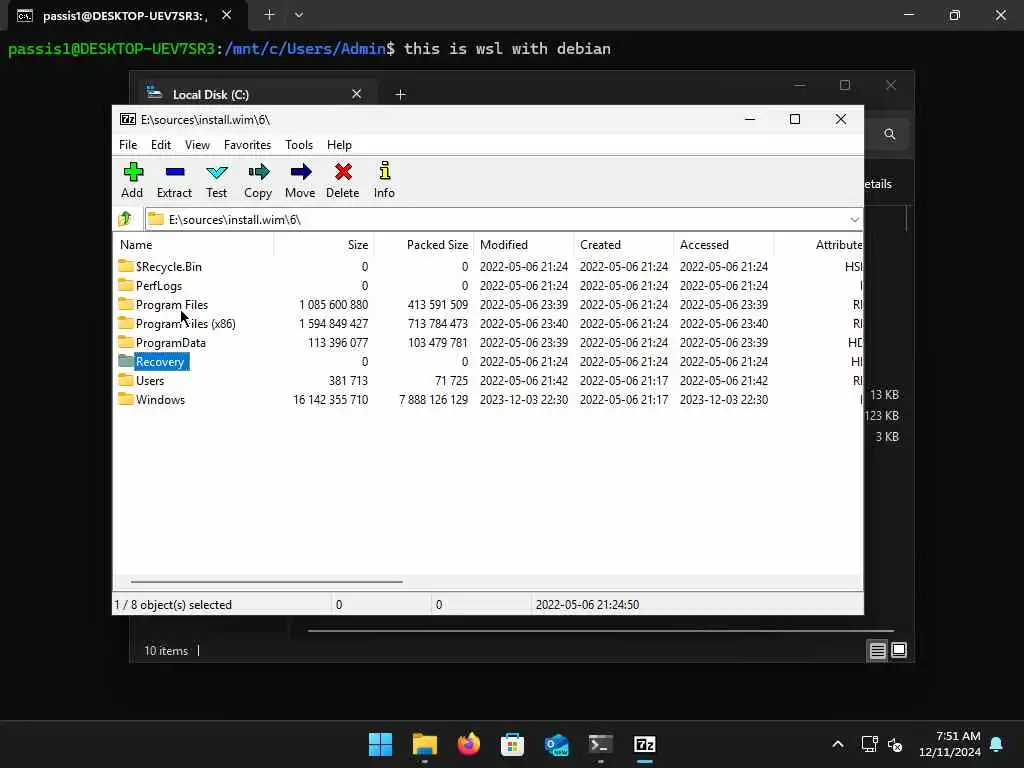Click the File Explorer horizontal scrollbar
Viewport: 1024px width, 768px height.
pyautogui.click(x=601, y=631)
